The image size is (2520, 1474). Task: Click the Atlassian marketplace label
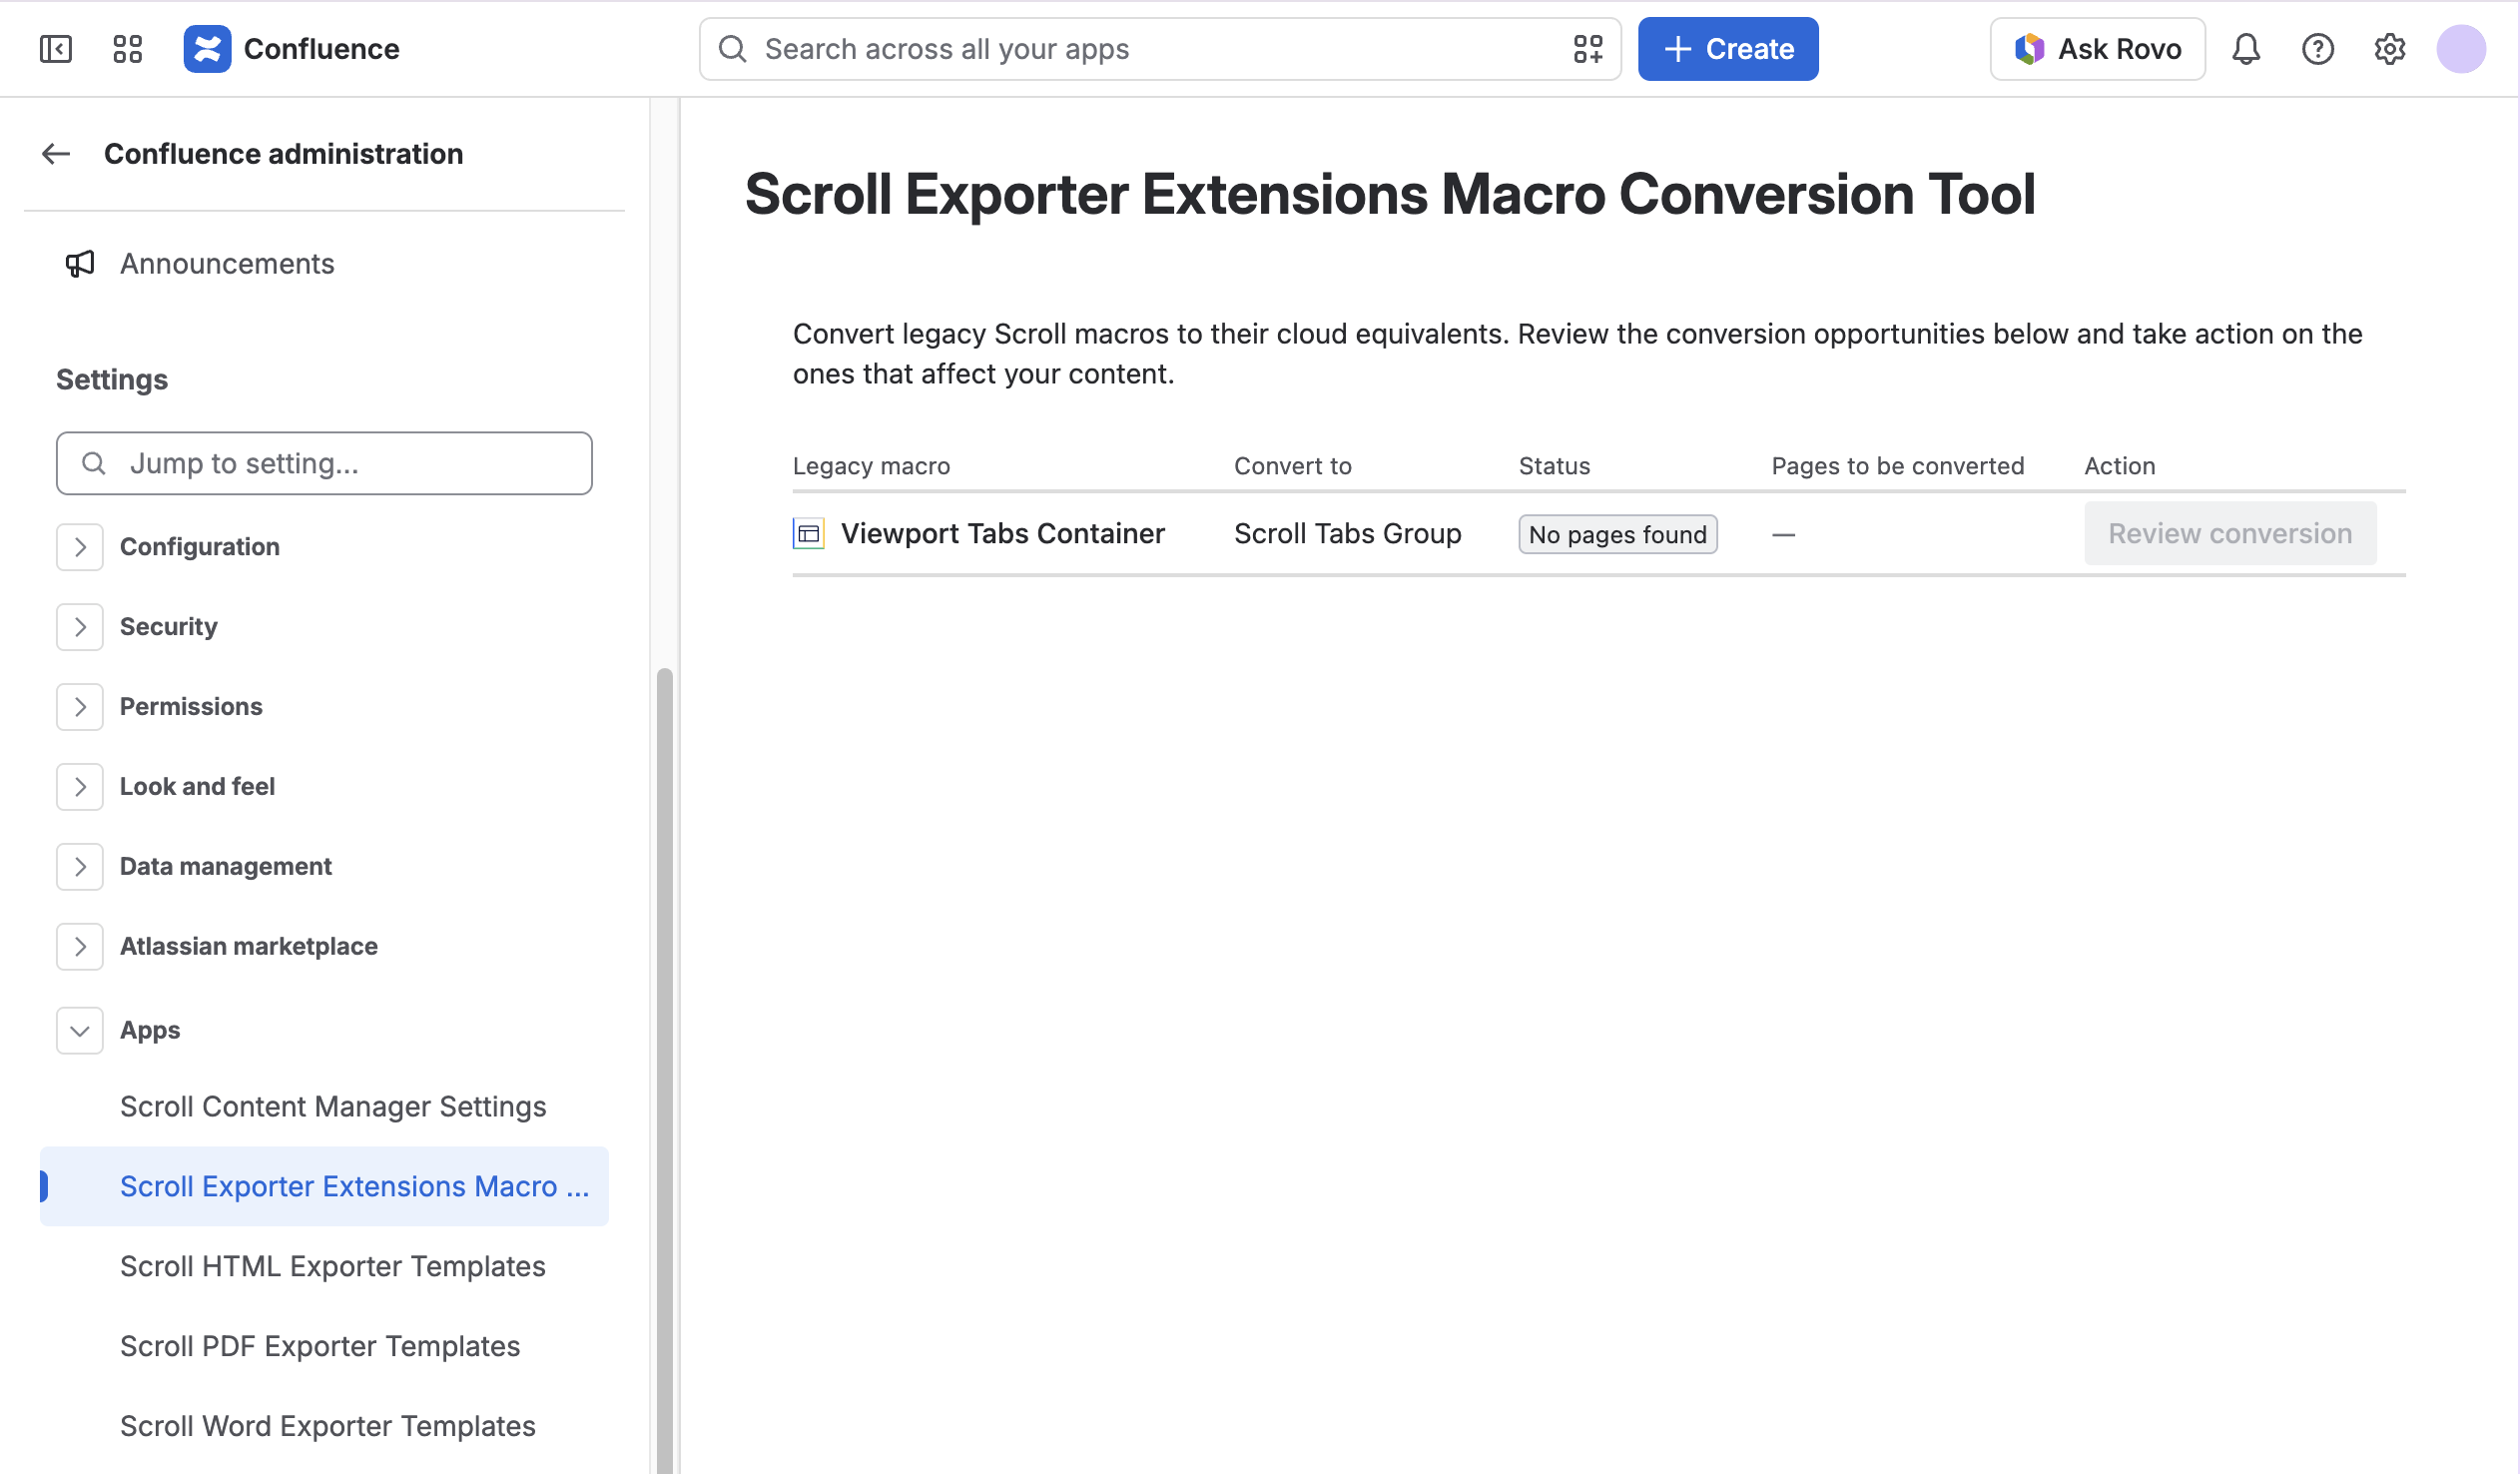(249, 947)
